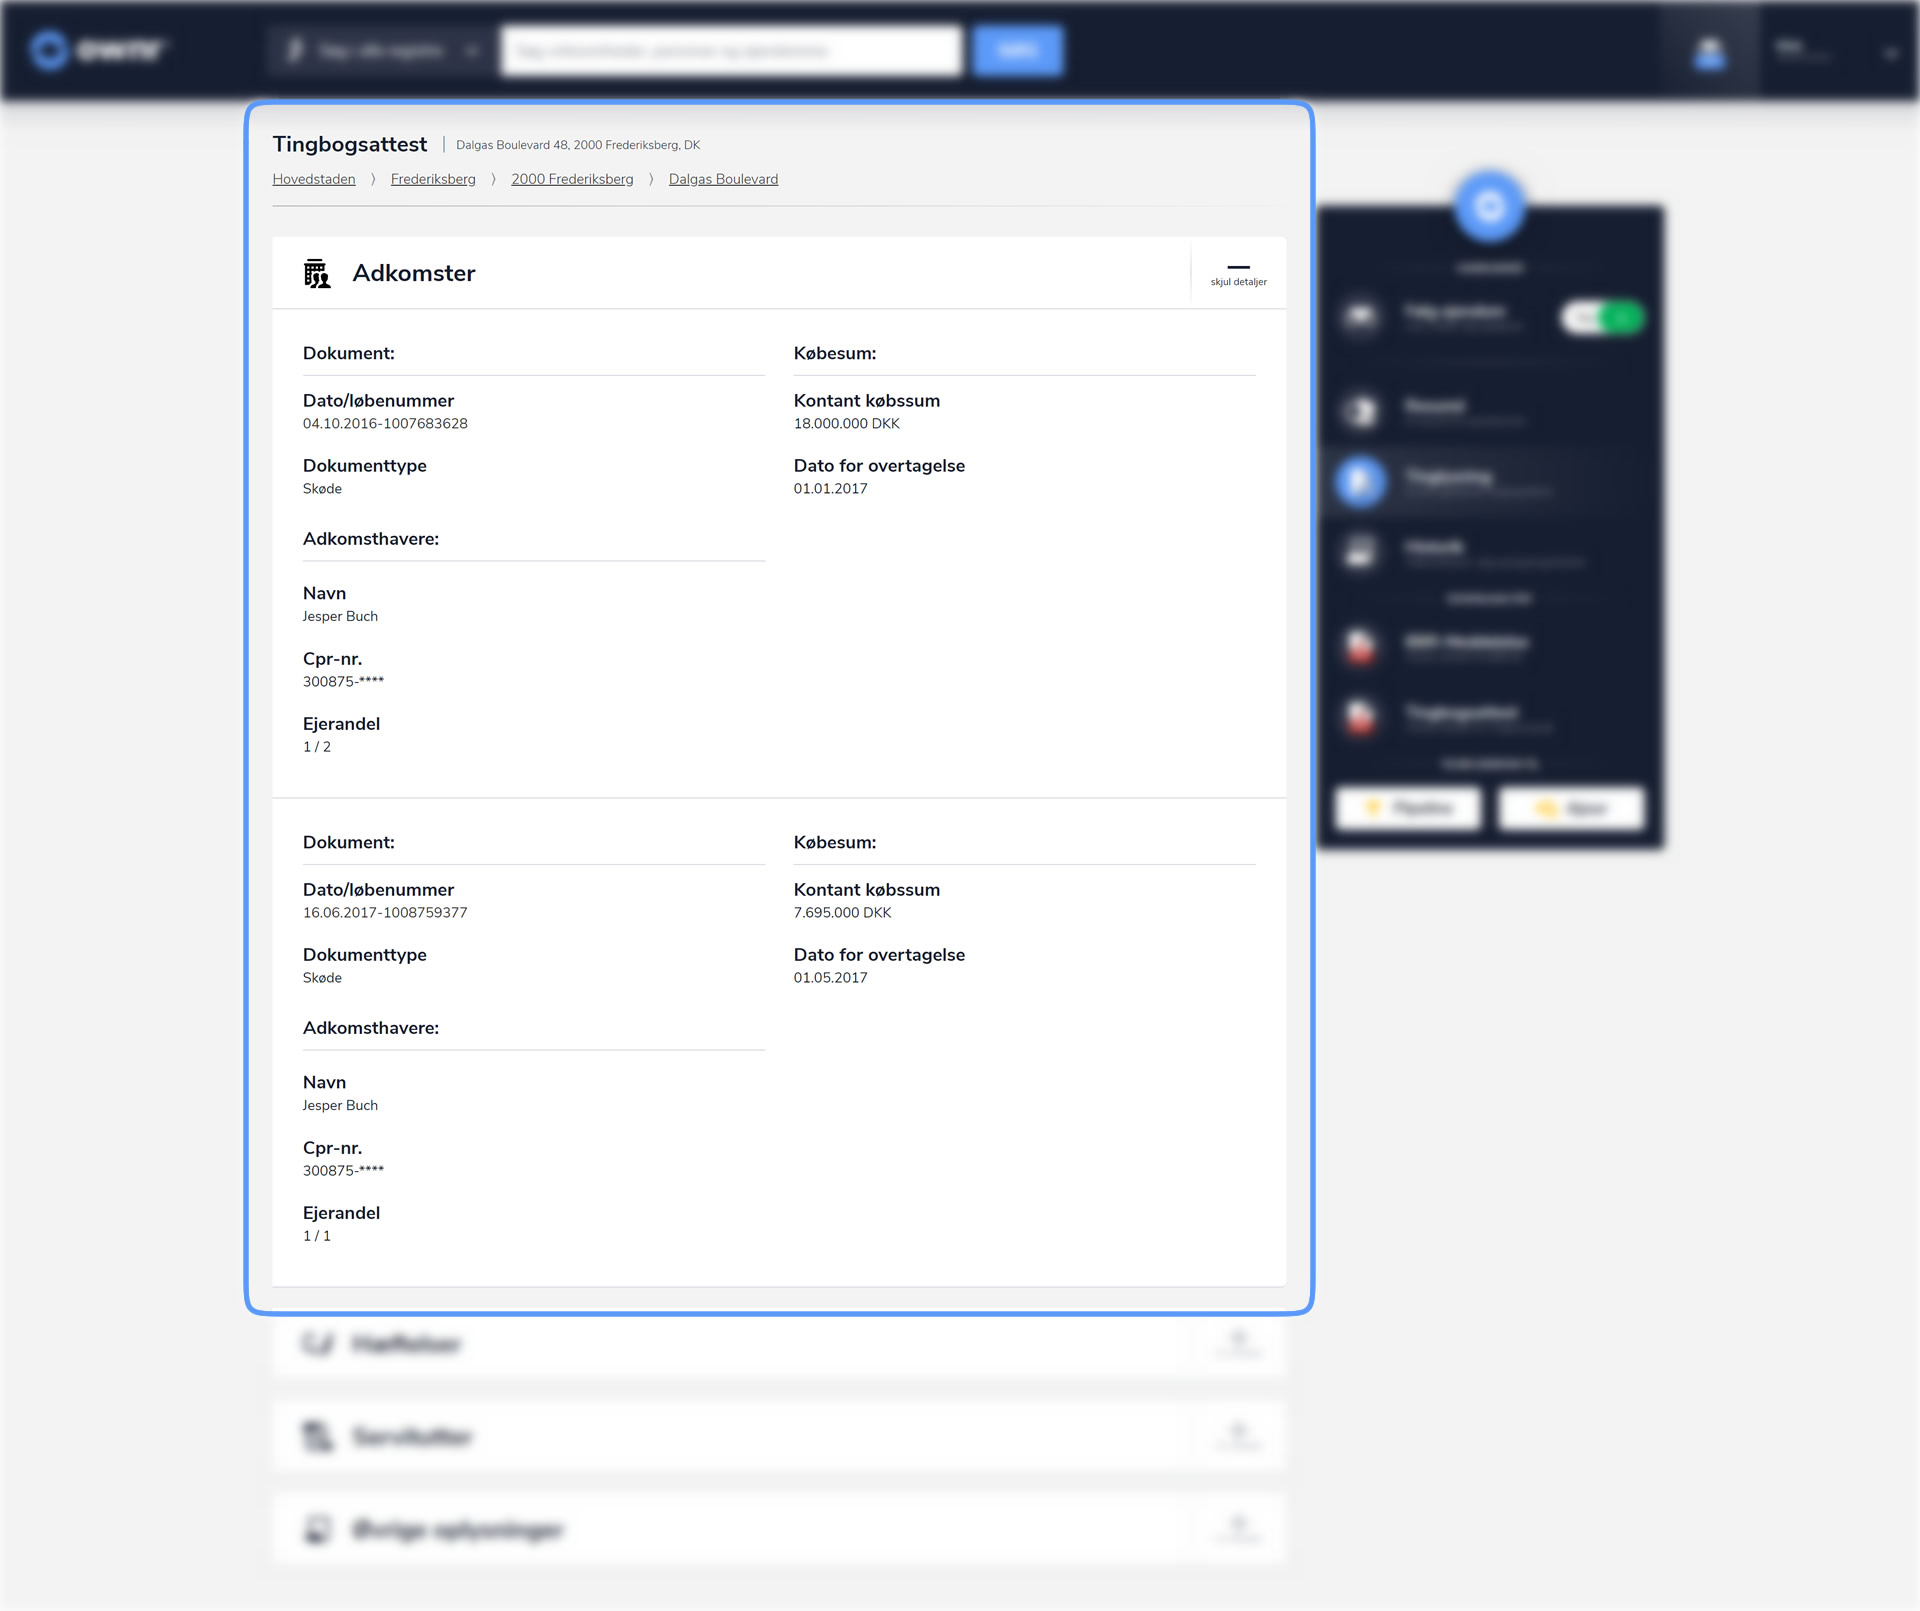Toggle the green follow-property switch
This screenshot has height=1611, width=1920.
click(x=1602, y=318)
